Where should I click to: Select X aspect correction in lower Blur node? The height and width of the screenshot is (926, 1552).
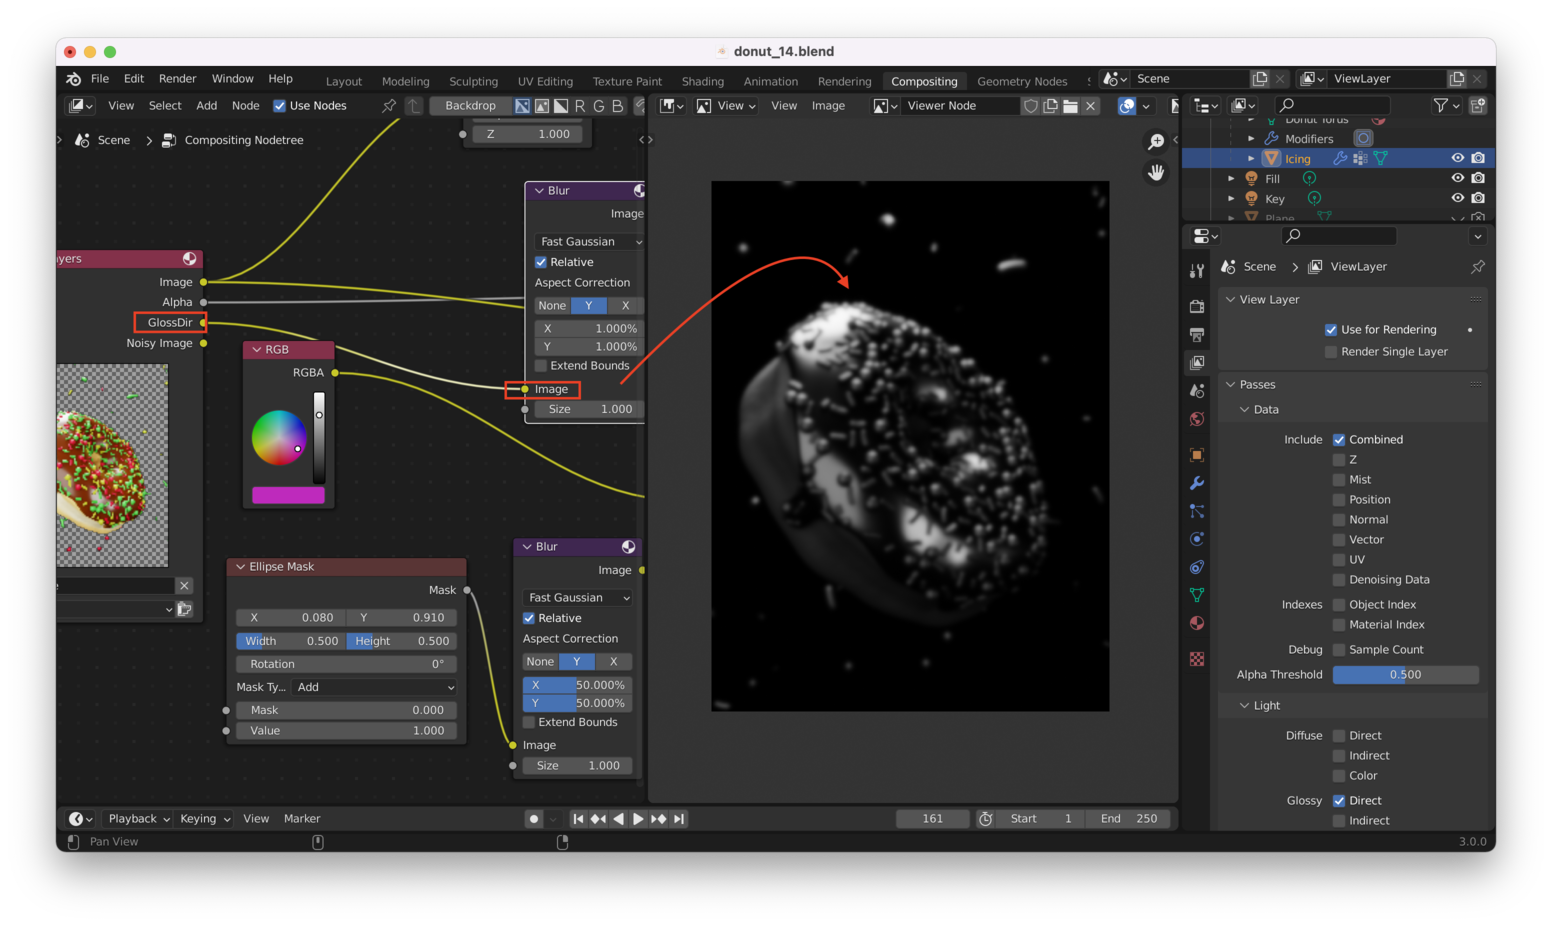[x=613, y=662]
